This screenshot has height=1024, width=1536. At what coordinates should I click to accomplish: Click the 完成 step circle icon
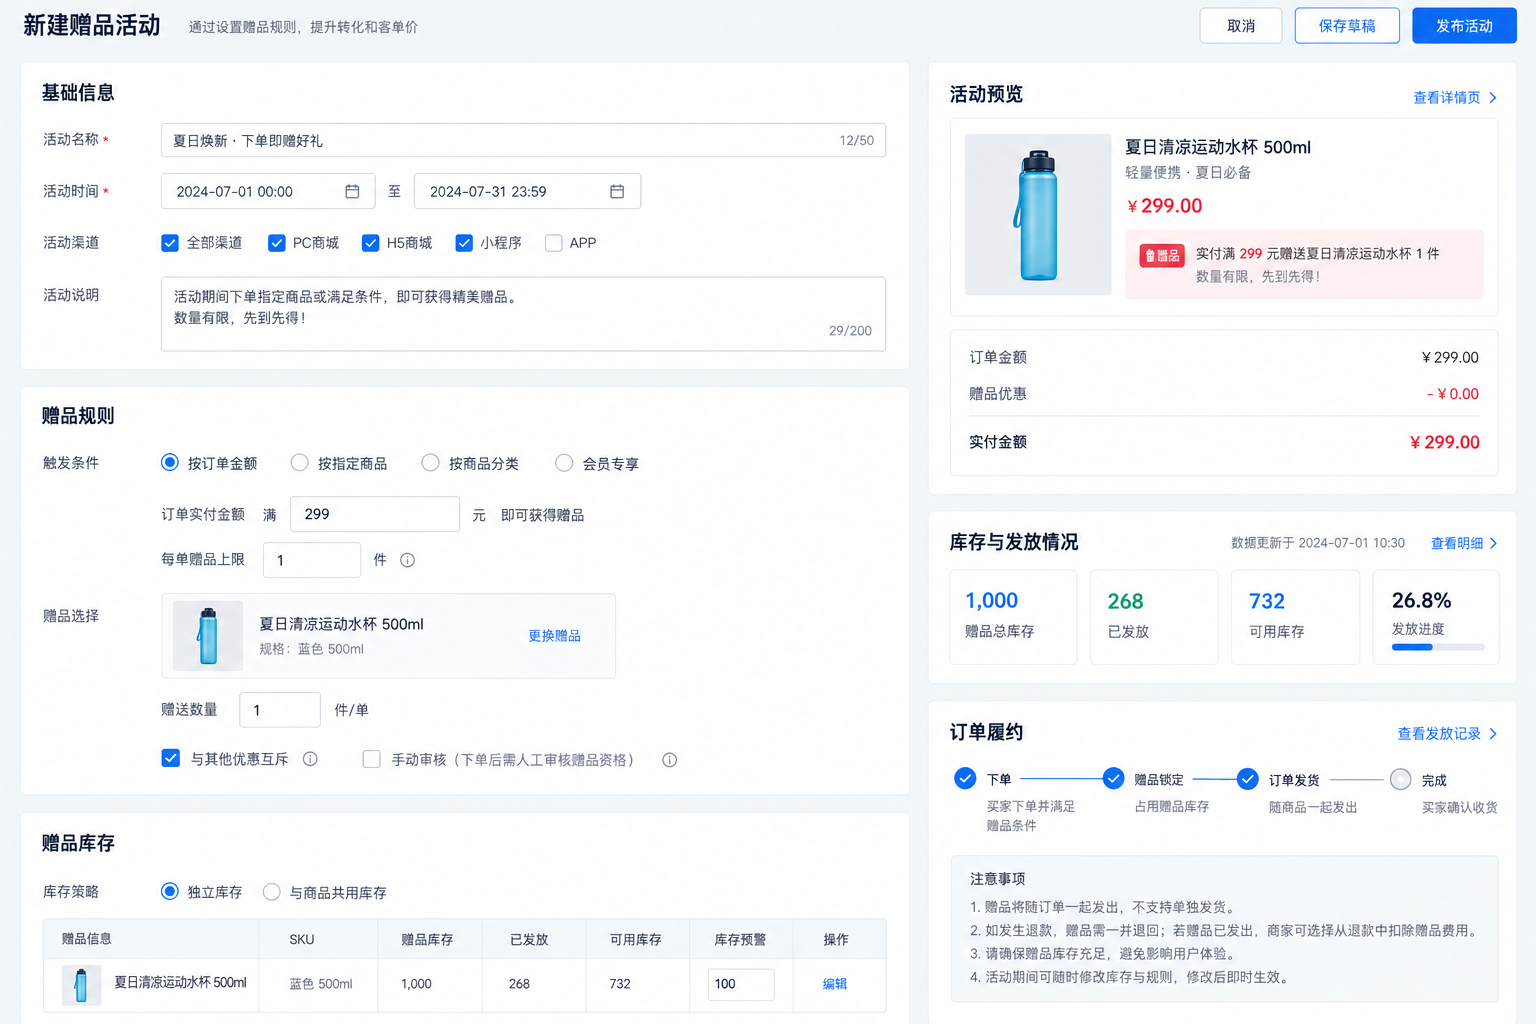point(1401,779)
